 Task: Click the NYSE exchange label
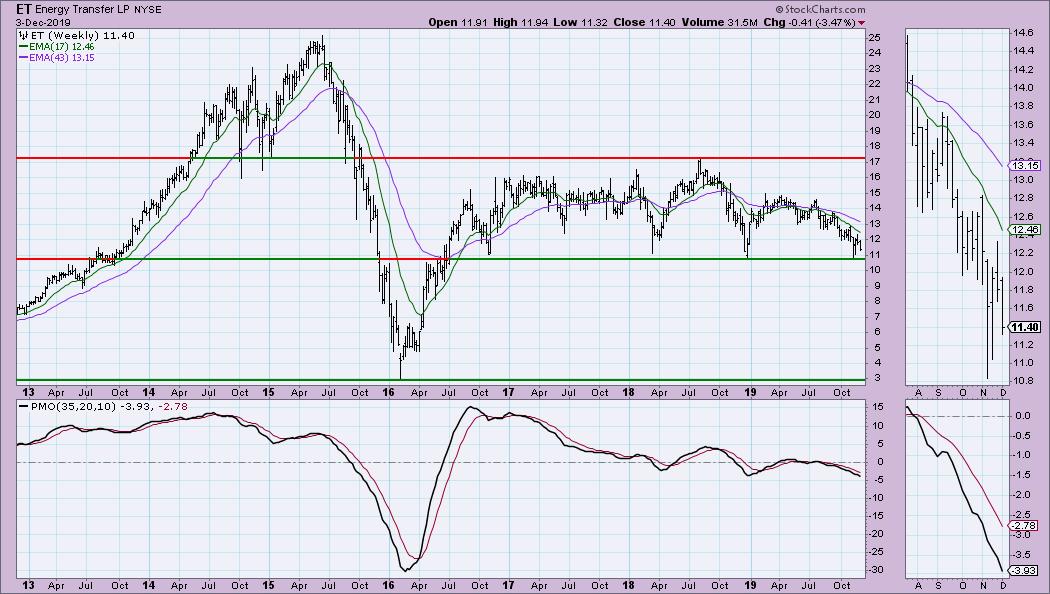coord(147,10)
